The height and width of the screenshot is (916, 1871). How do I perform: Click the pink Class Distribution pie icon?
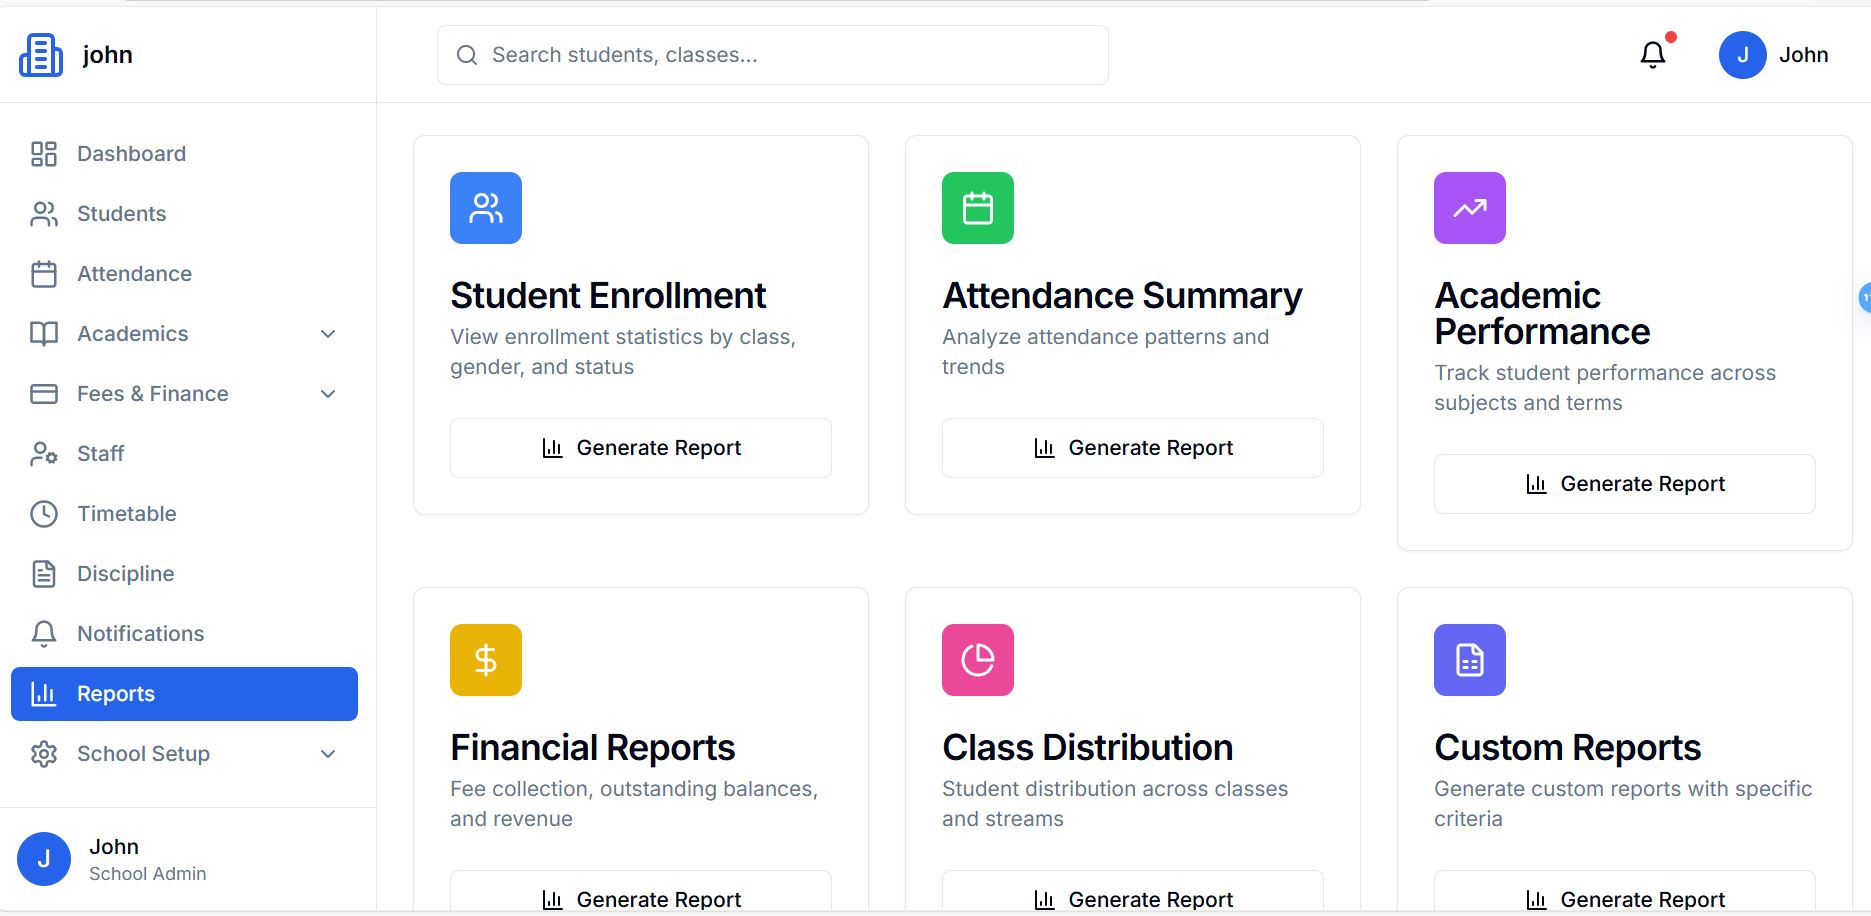[978, 660]
